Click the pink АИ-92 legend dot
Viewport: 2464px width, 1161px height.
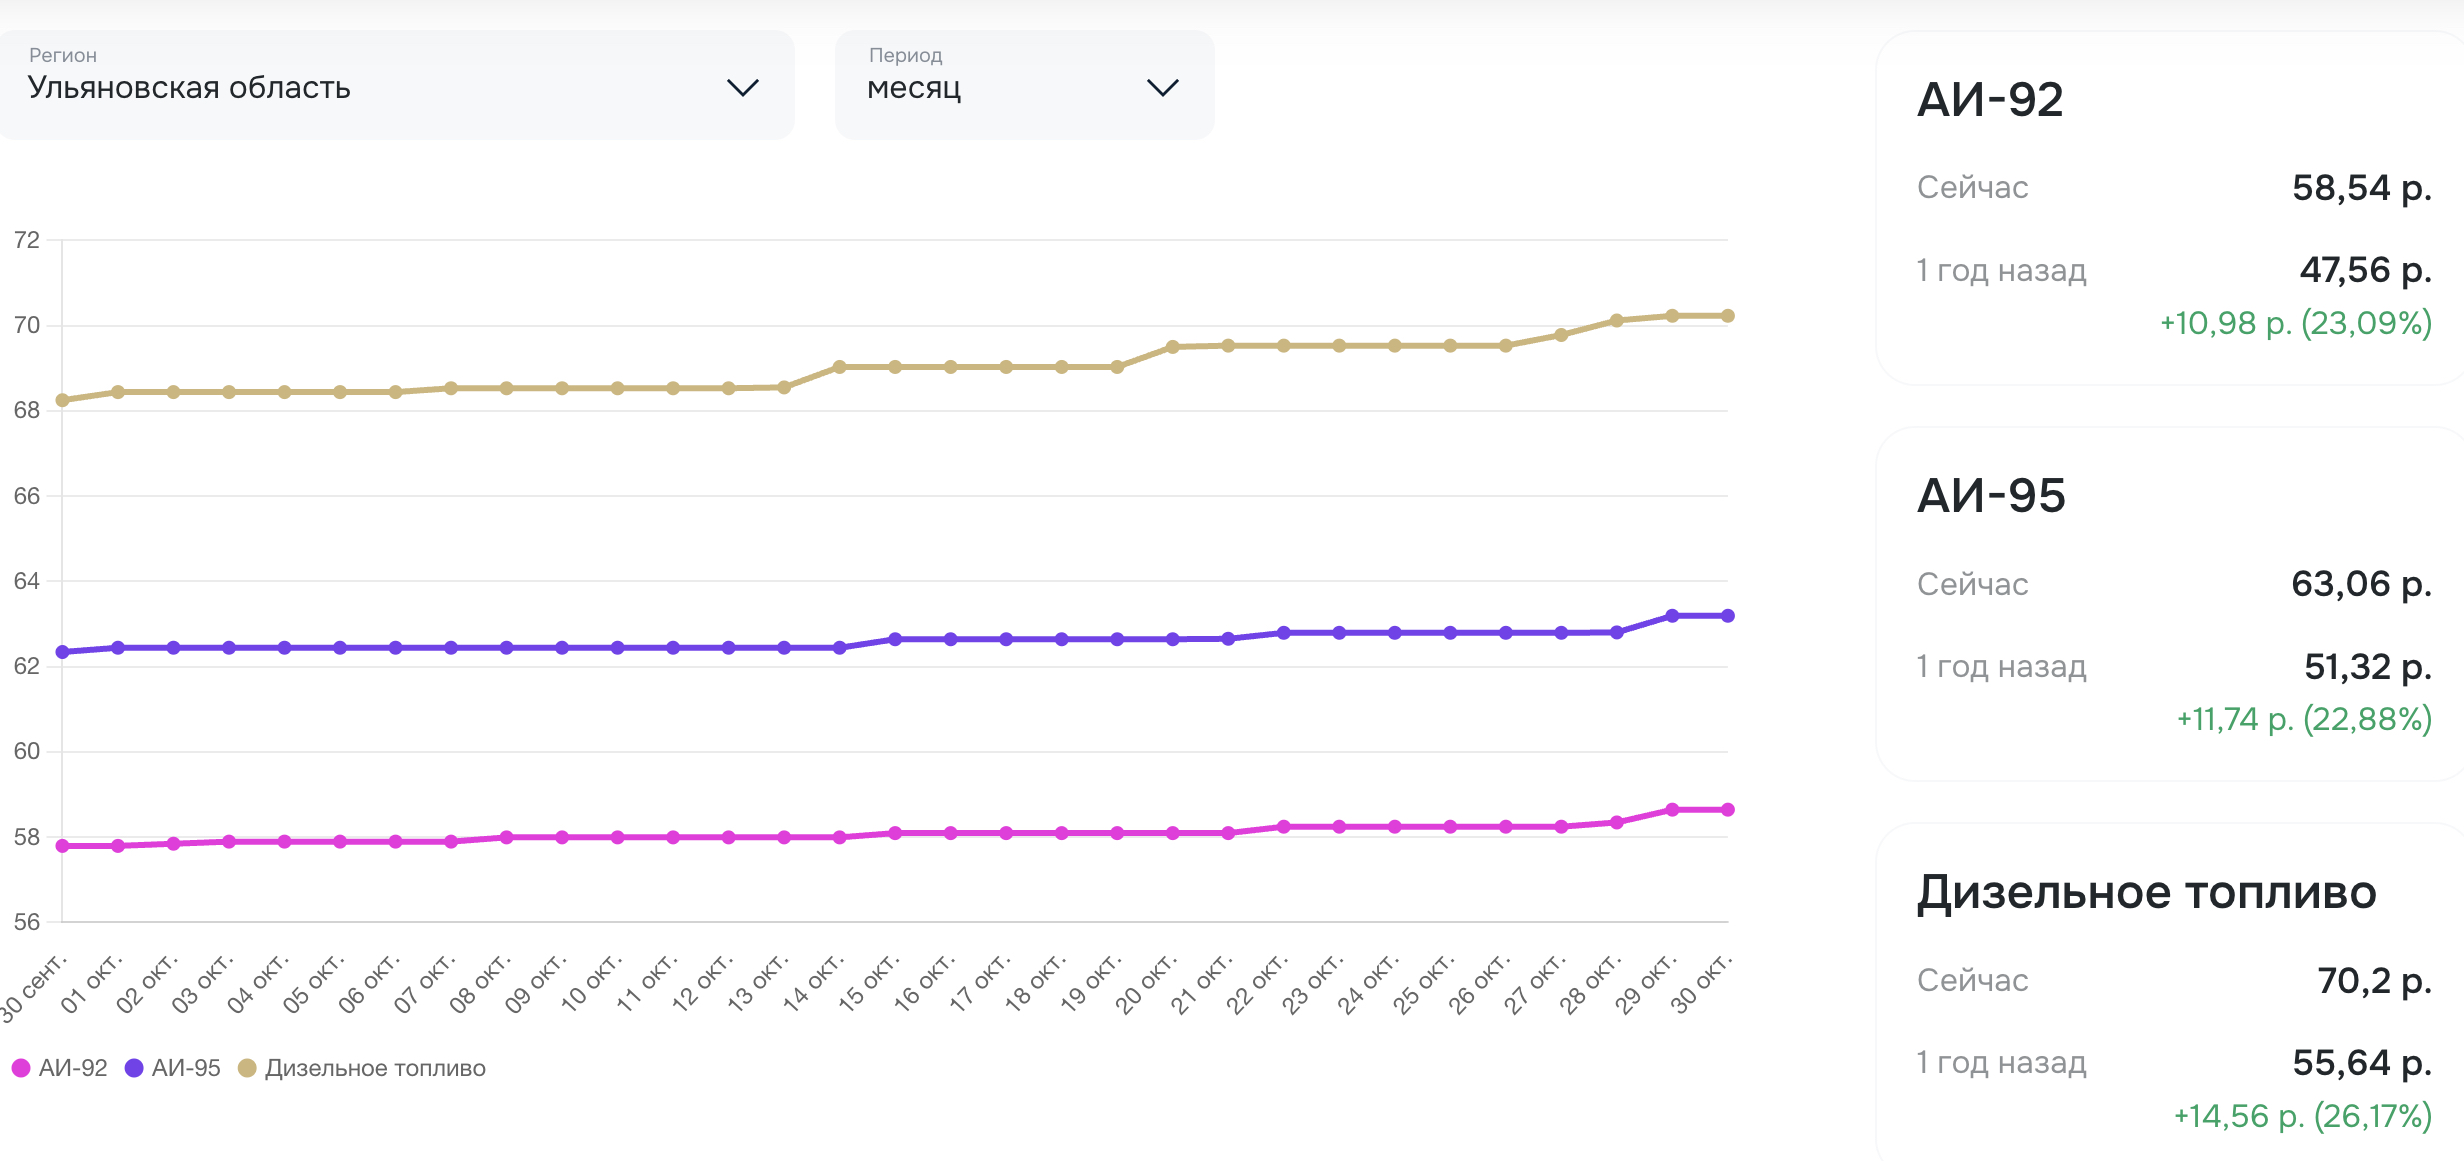(21, 1068)
